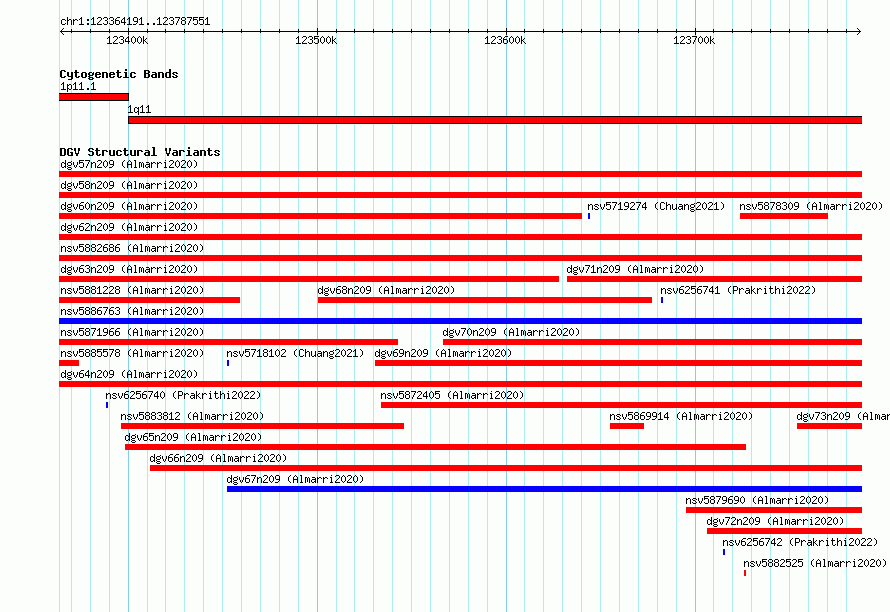Select the nsv5882525 (Almarri2020) label
The height and width of the screenshot is (612, 890).
(x=815, y=563)
